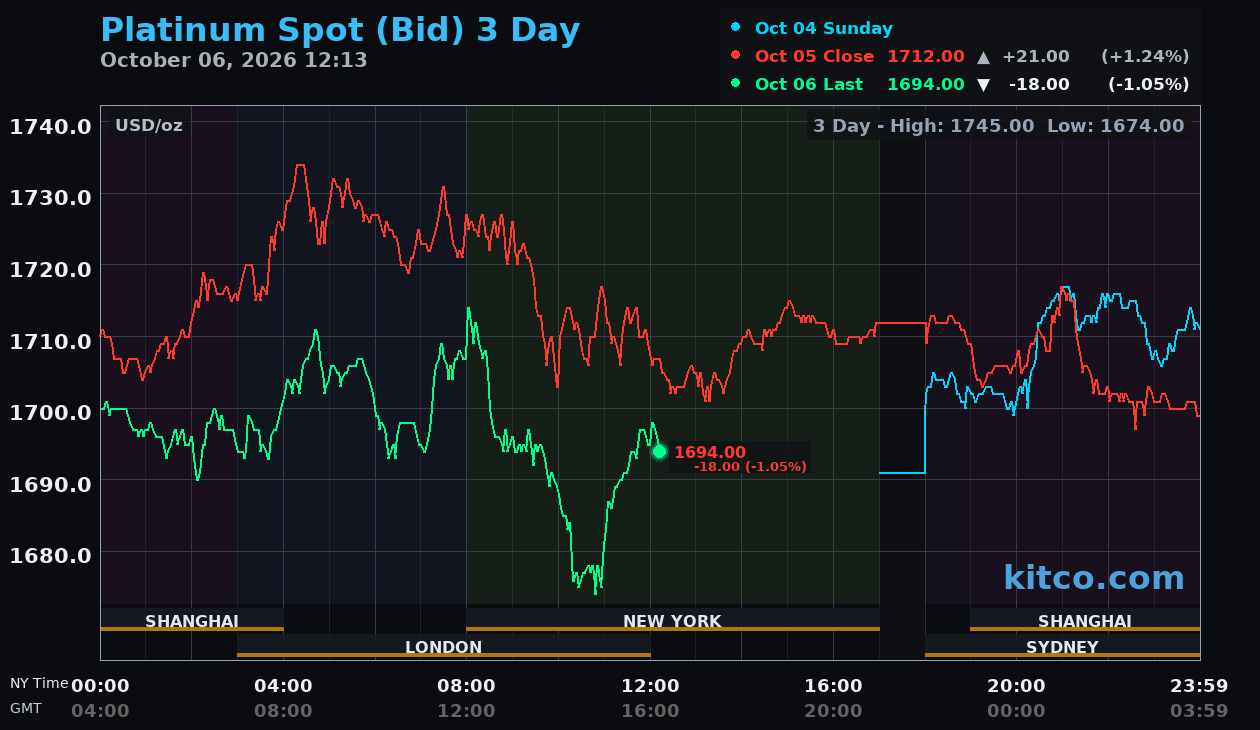The width and height of the screenshot is (1260, 730).
Task: Click the 'Platinum Spot (Bid) 3 Day' title
Action: point(340,30)
